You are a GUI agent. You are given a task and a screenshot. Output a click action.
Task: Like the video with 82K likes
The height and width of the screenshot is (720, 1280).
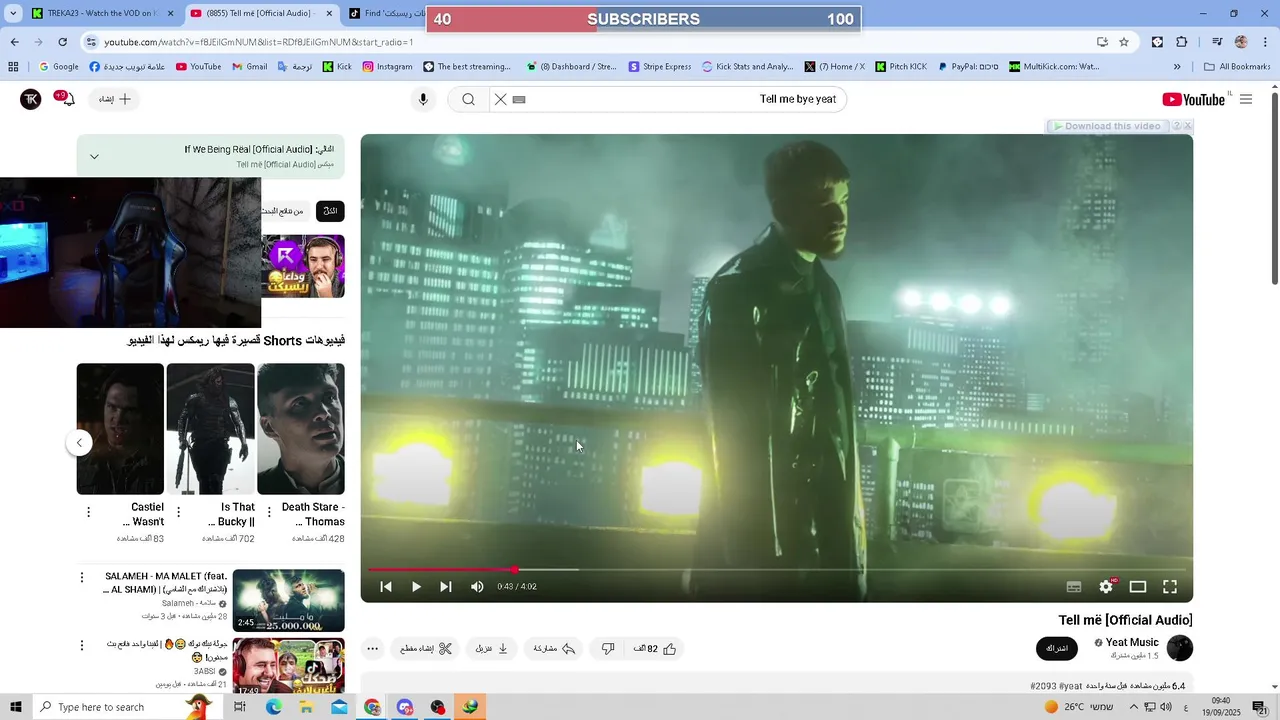click(655, 649)
